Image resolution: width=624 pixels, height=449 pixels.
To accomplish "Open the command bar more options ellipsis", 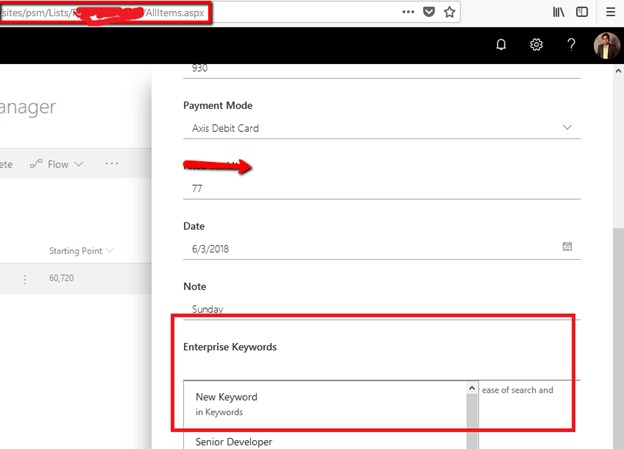I will (x=112, y=164).
